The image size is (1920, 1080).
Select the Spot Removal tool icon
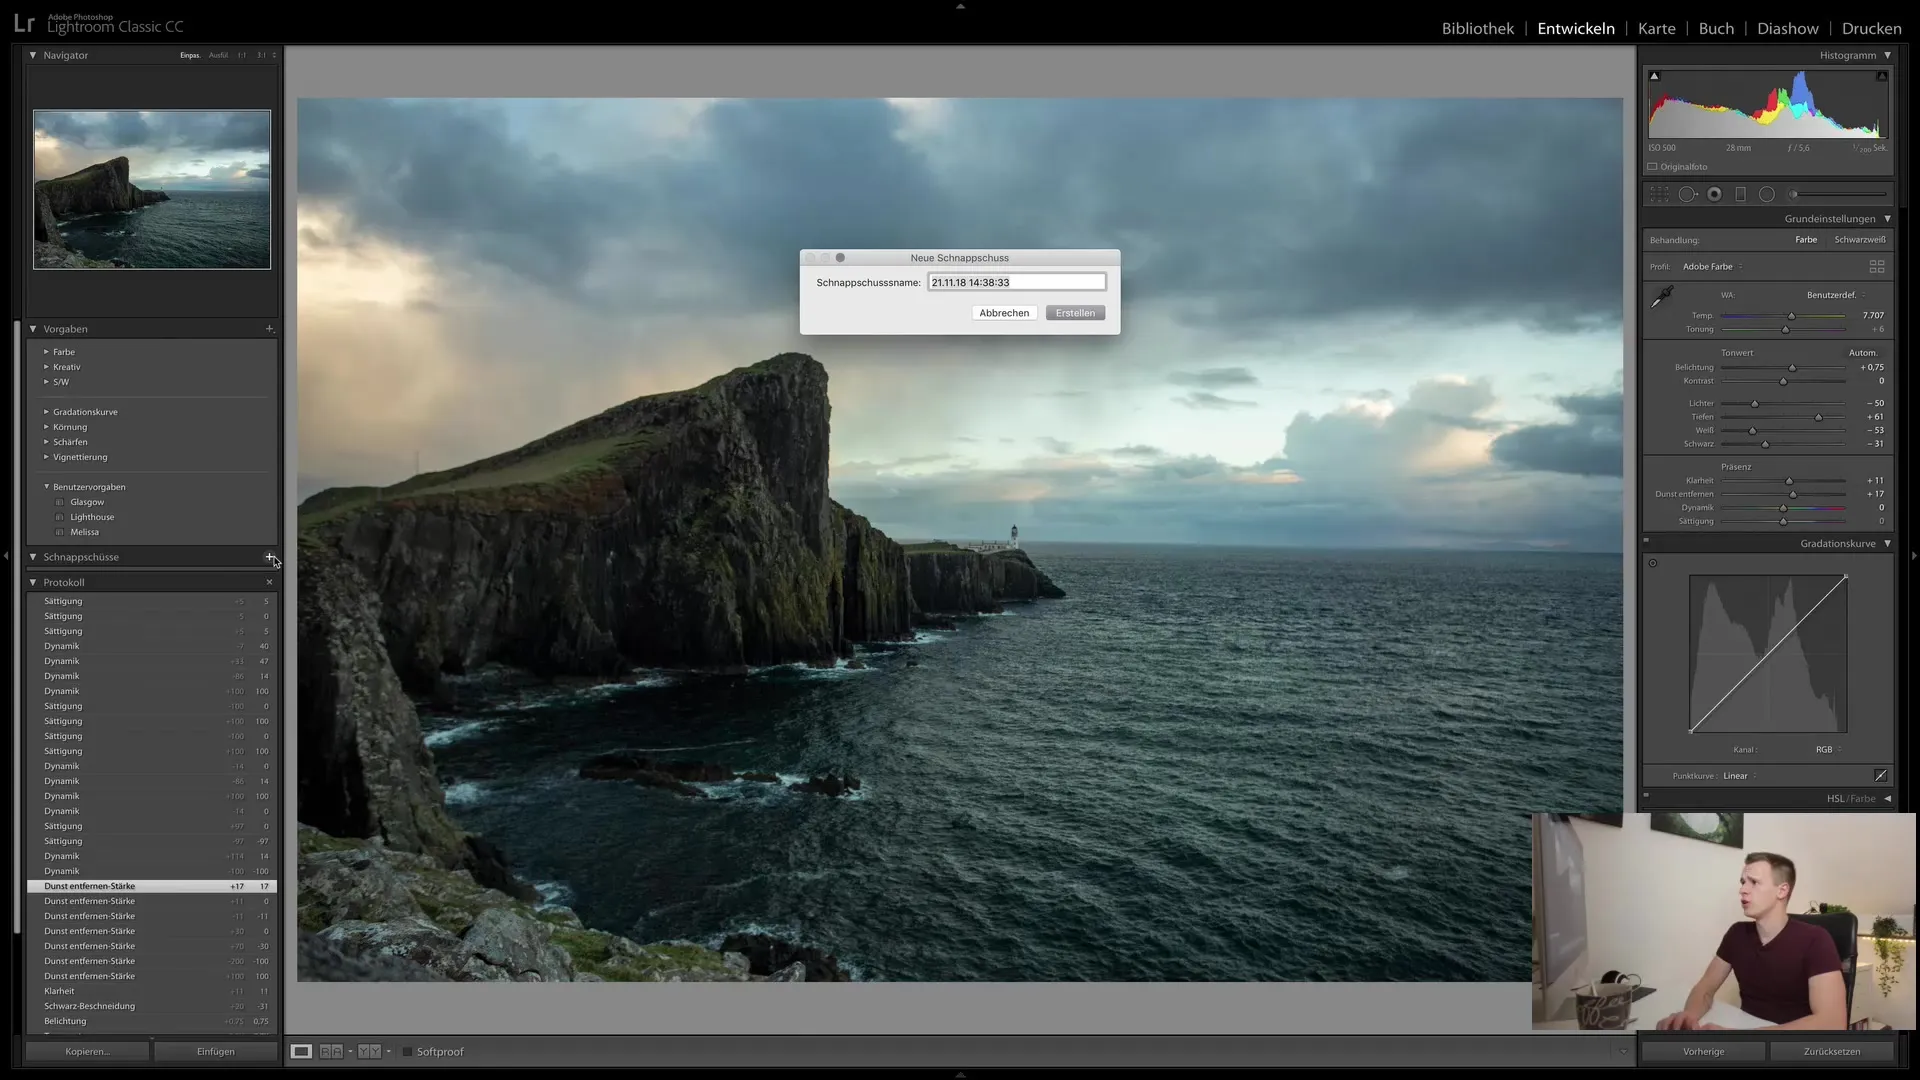click(1688, 194)
